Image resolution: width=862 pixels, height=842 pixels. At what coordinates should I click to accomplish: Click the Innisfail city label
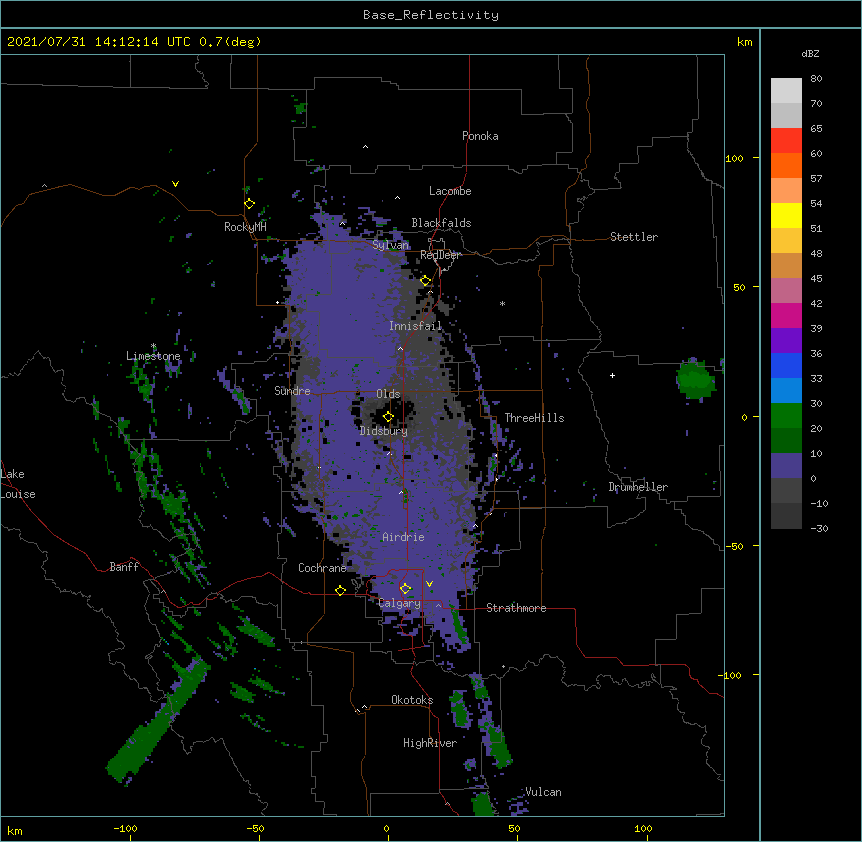416,326
